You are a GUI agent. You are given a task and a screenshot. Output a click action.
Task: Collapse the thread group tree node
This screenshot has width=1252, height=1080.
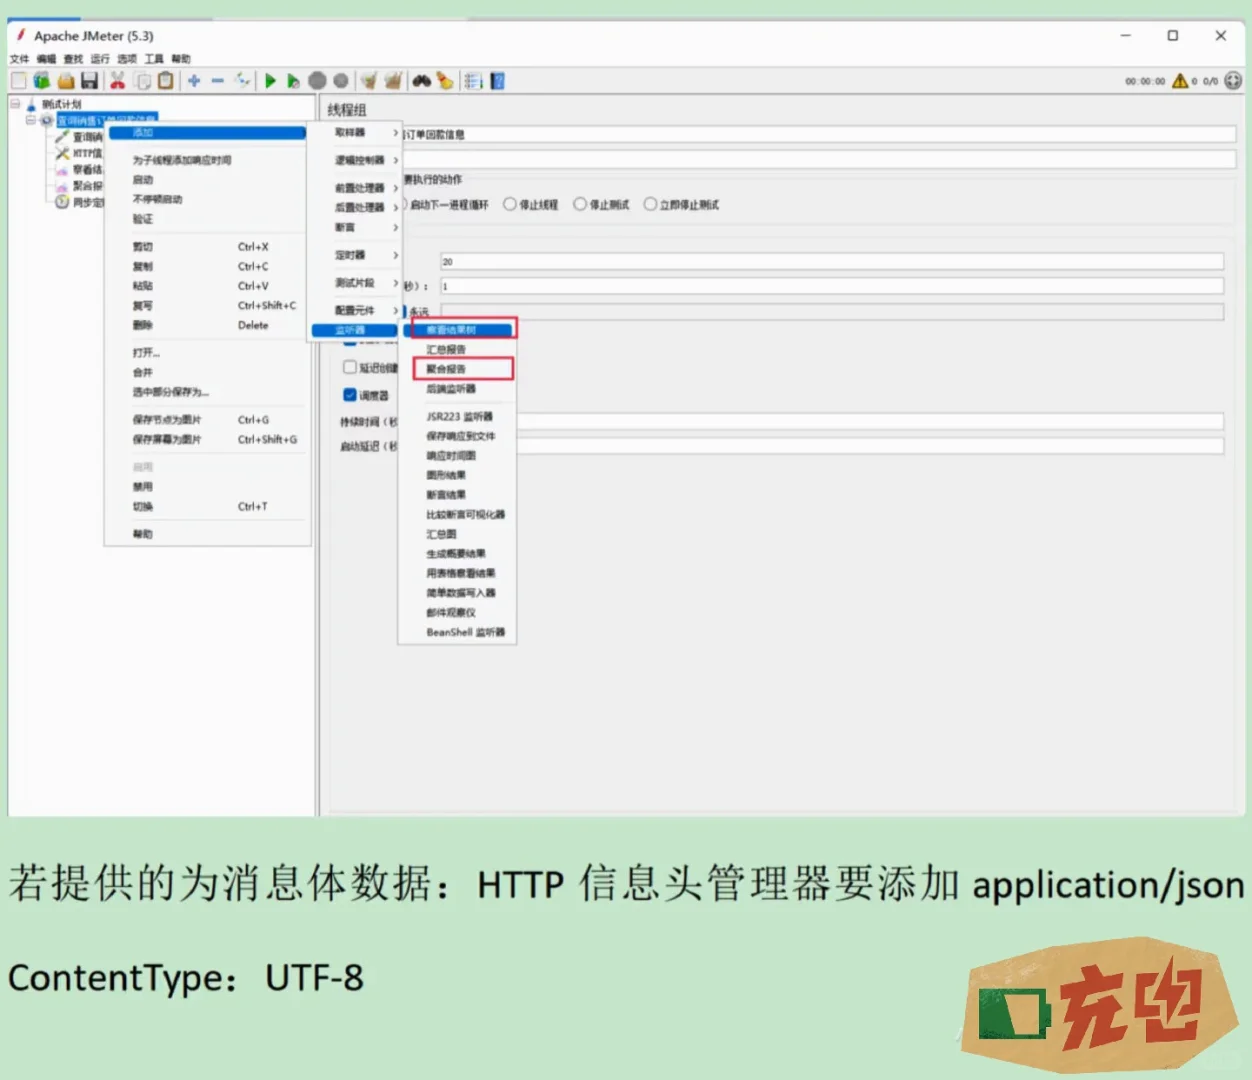coord(31,120)
